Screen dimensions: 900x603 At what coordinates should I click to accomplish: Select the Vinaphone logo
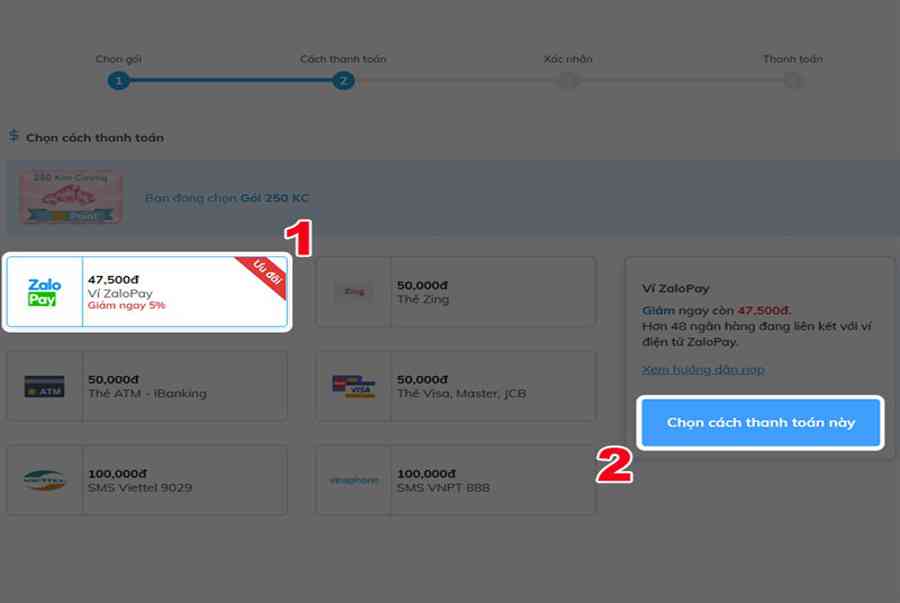[x=354, y=480]
